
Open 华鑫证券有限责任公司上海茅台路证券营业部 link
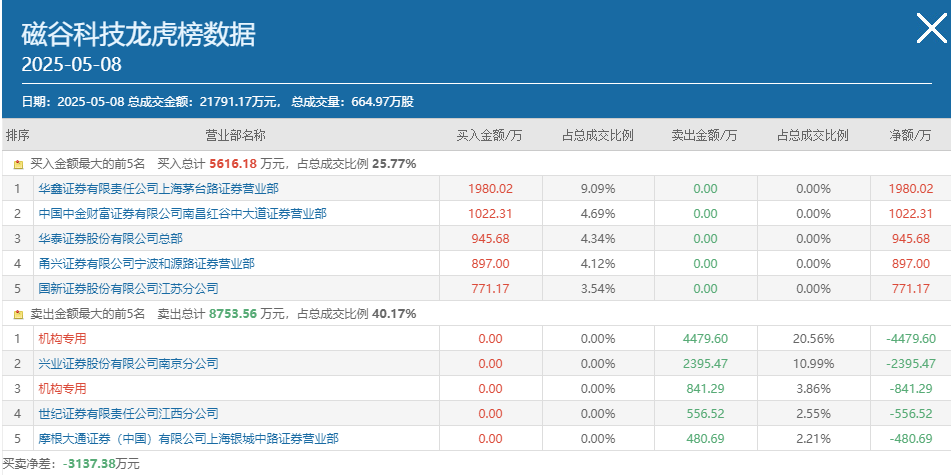[x=158, y=189]
